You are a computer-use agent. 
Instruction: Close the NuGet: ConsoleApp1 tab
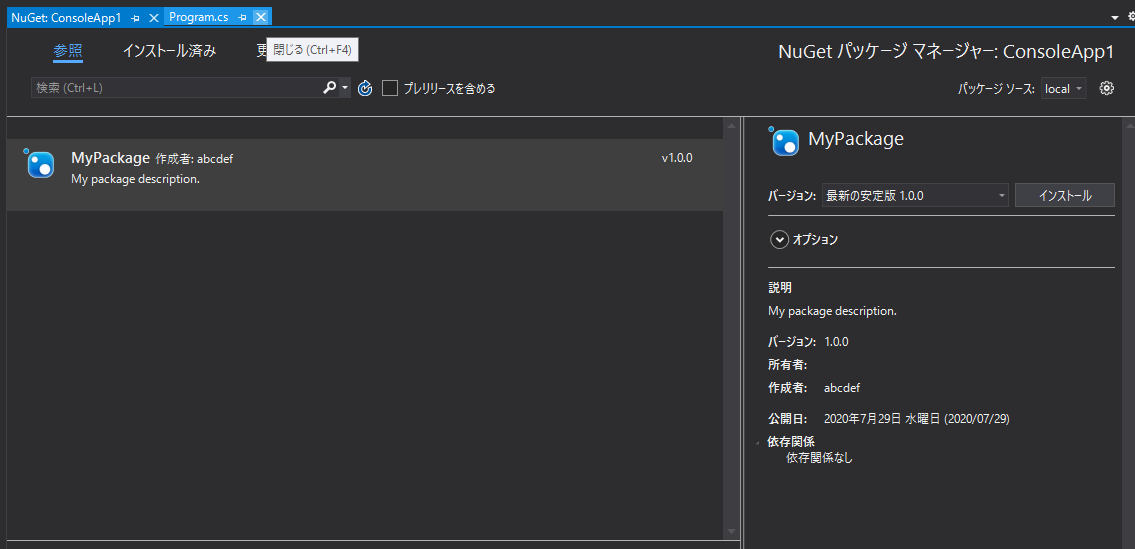coord(153,17)
